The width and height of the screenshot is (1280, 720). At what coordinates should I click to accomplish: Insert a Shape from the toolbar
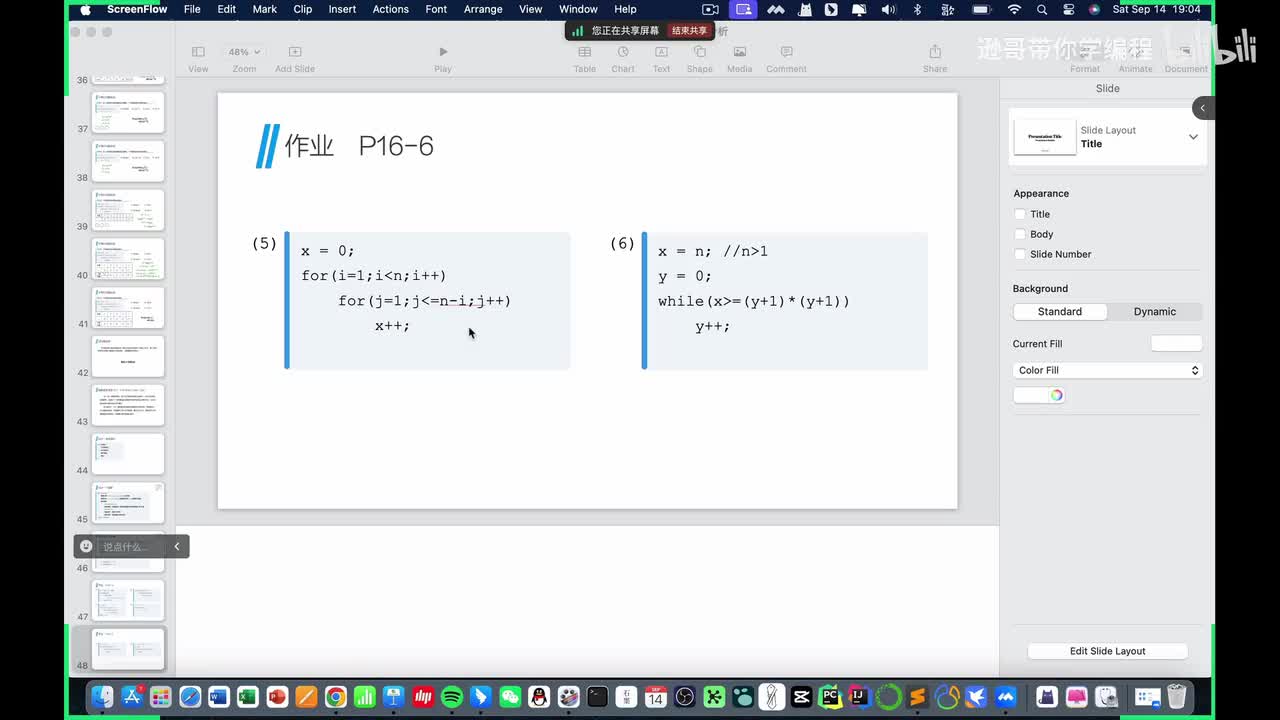[x=700, y=58]
